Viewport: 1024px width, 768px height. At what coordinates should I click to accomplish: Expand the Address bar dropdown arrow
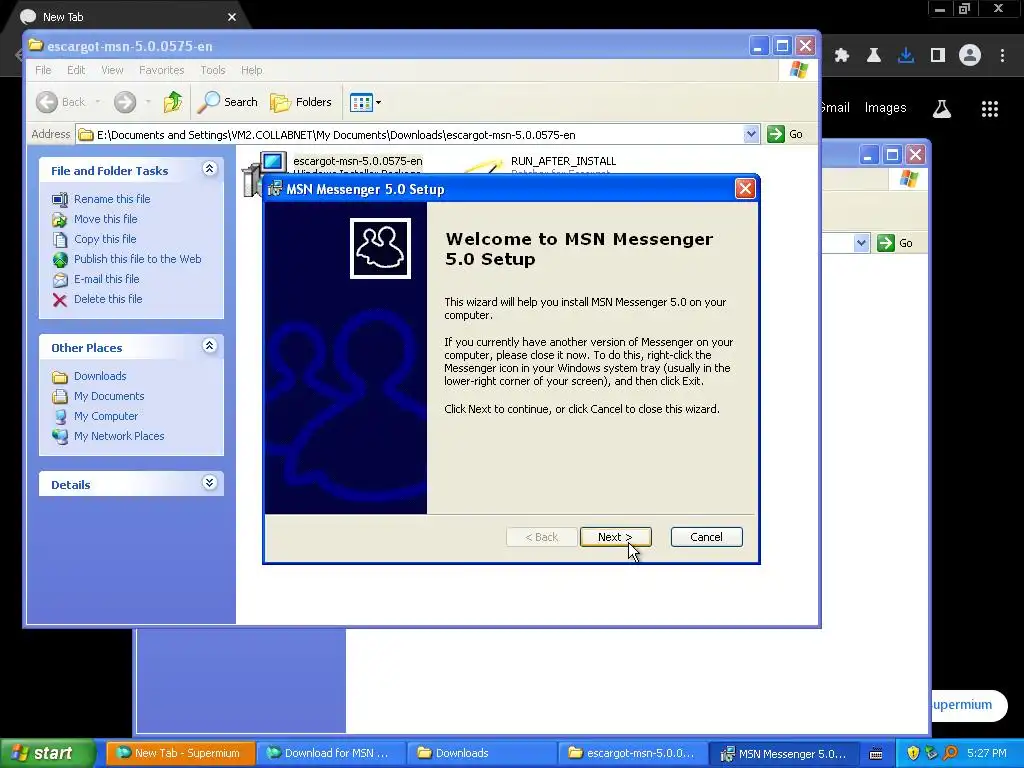[x=751, y=134]
